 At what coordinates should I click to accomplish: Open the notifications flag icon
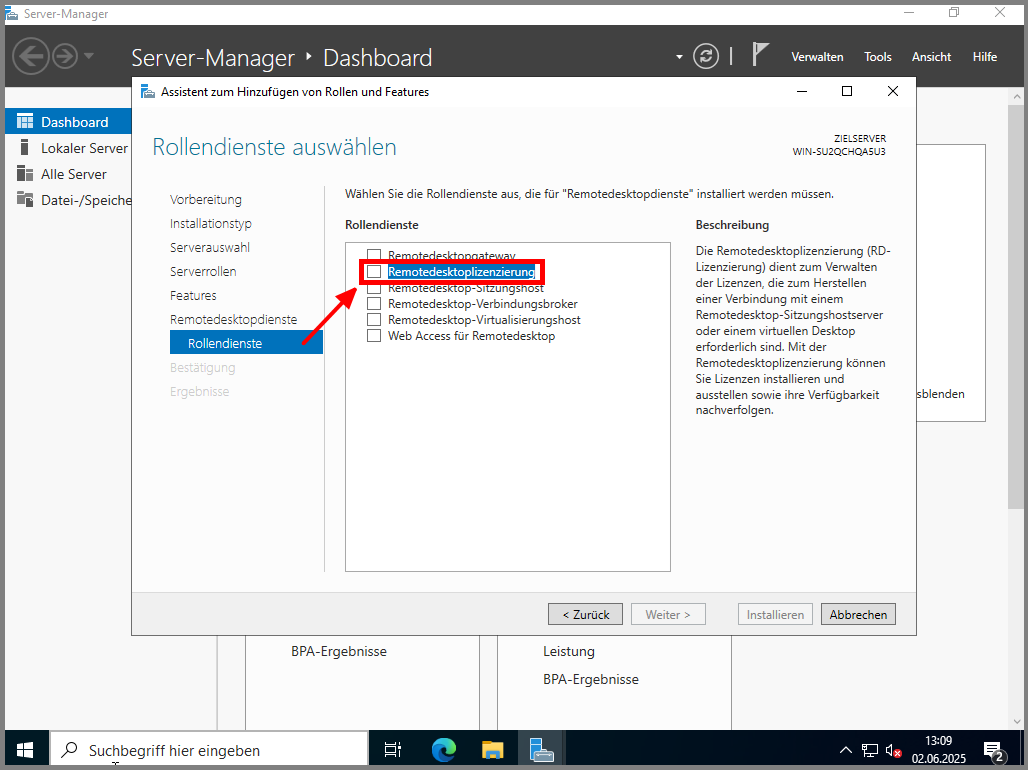(x=760, y=55)
